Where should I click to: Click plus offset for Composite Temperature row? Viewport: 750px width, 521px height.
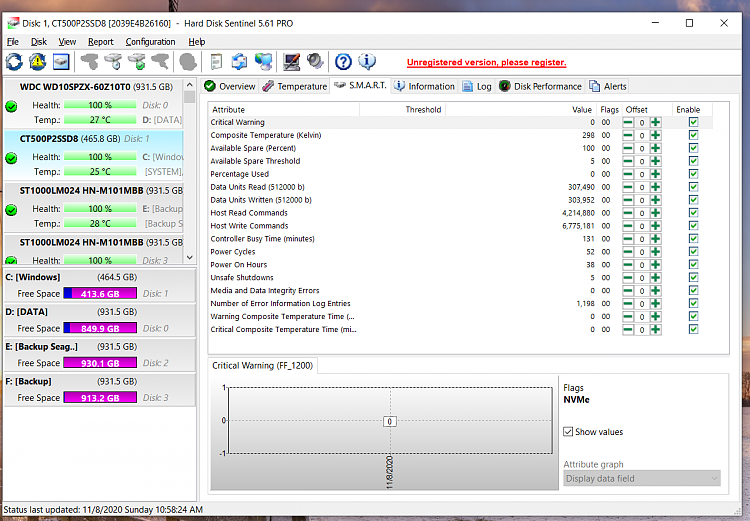point(656,135)
